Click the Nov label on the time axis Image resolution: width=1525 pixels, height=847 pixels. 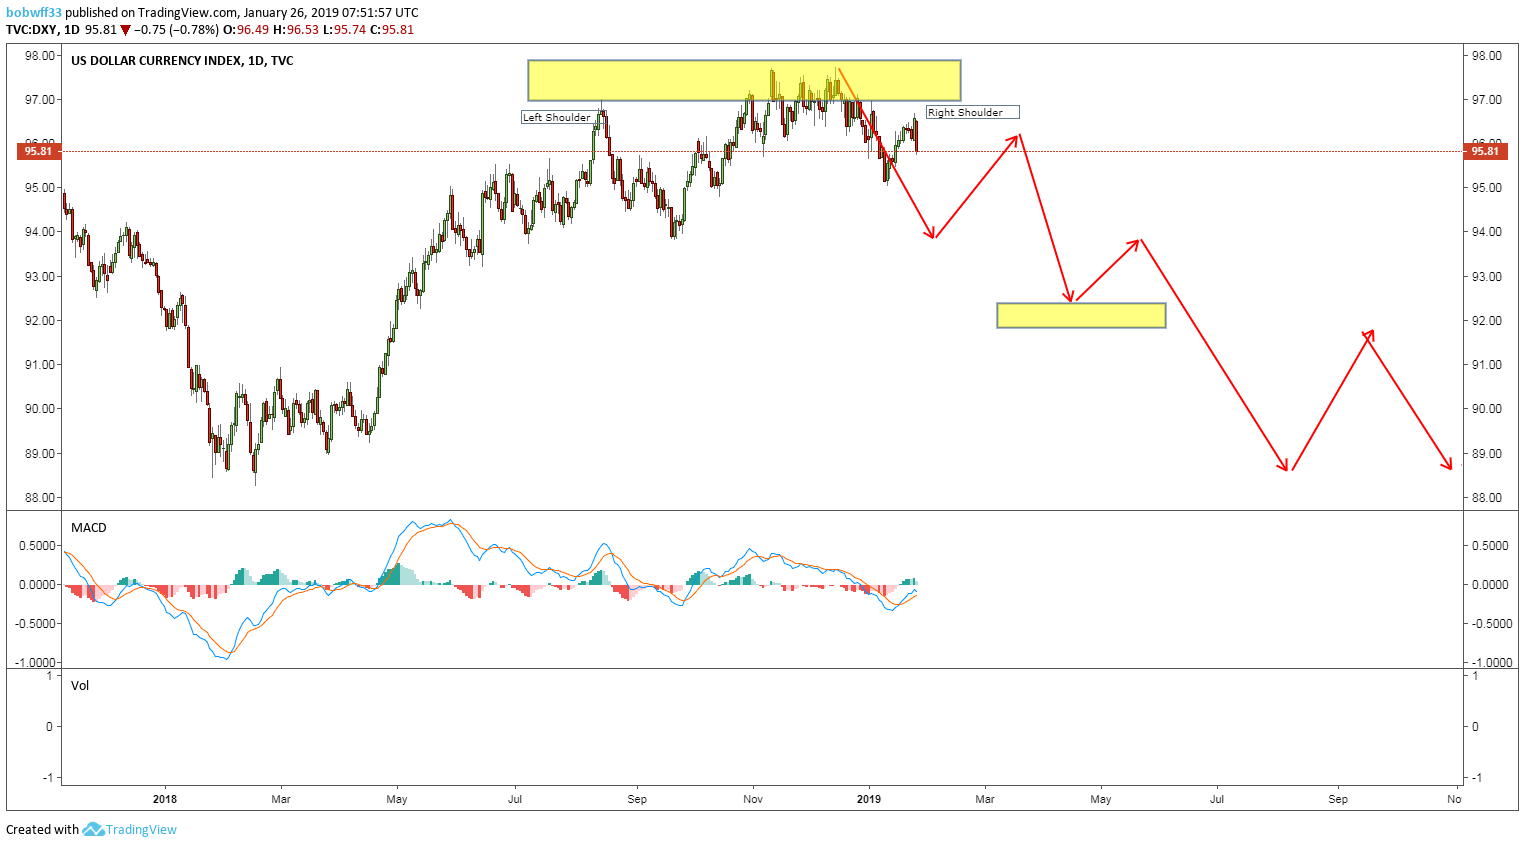click(753, 799)
